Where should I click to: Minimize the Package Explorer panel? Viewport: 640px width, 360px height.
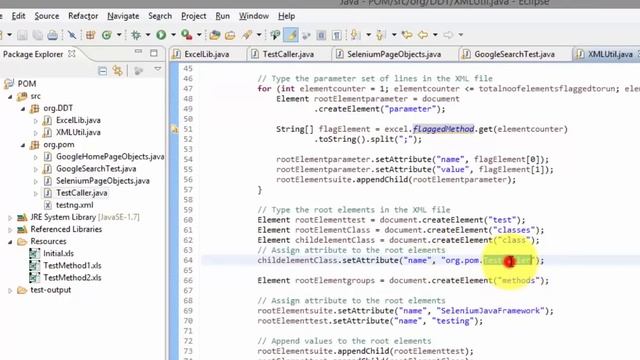(x=138, y=52)
